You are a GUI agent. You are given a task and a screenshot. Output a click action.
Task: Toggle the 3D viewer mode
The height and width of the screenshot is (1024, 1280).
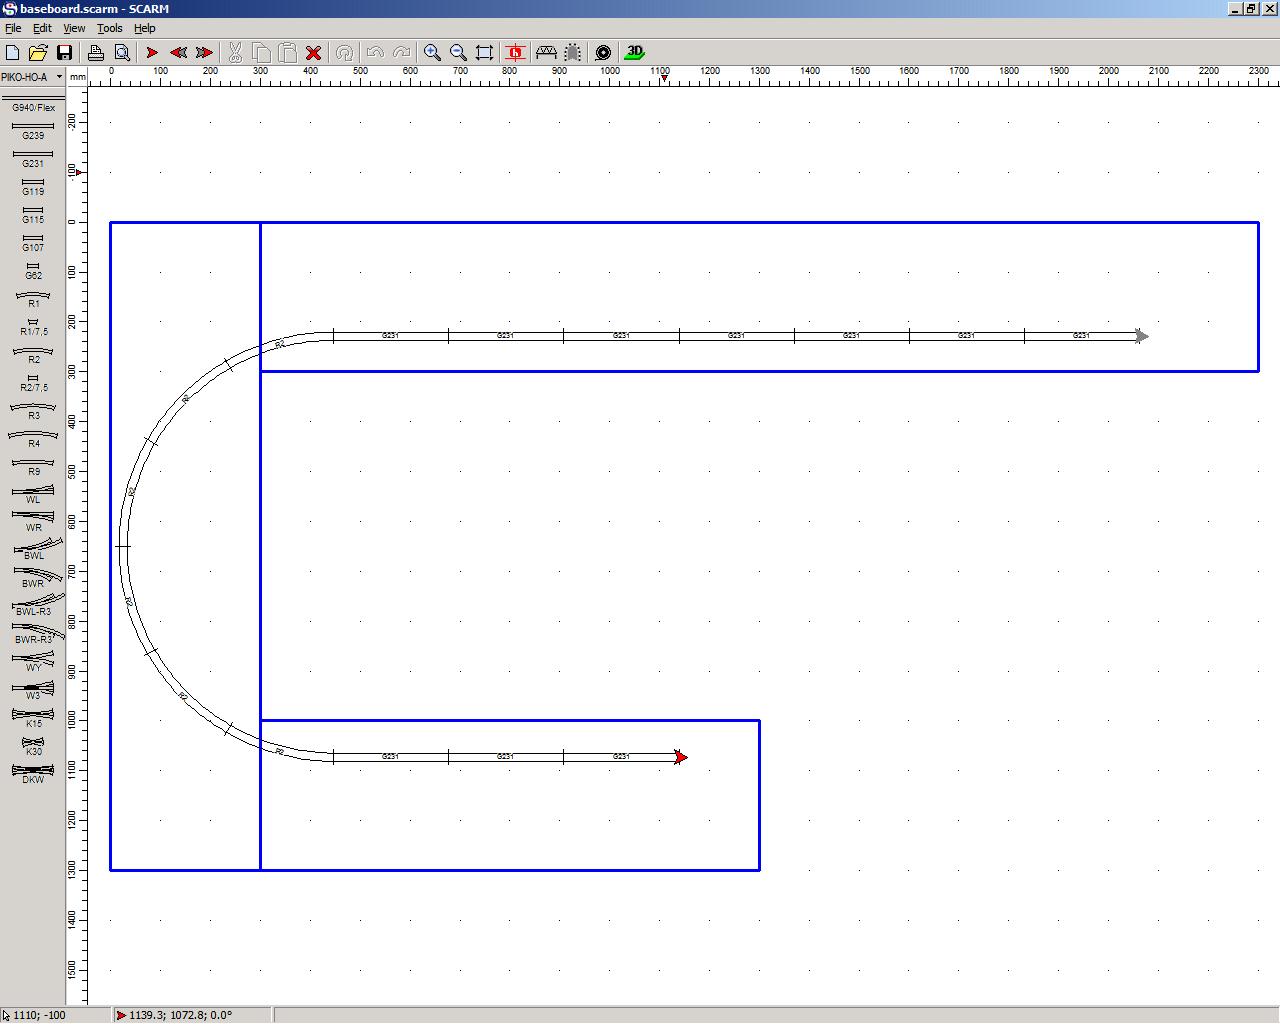[633, 52]
